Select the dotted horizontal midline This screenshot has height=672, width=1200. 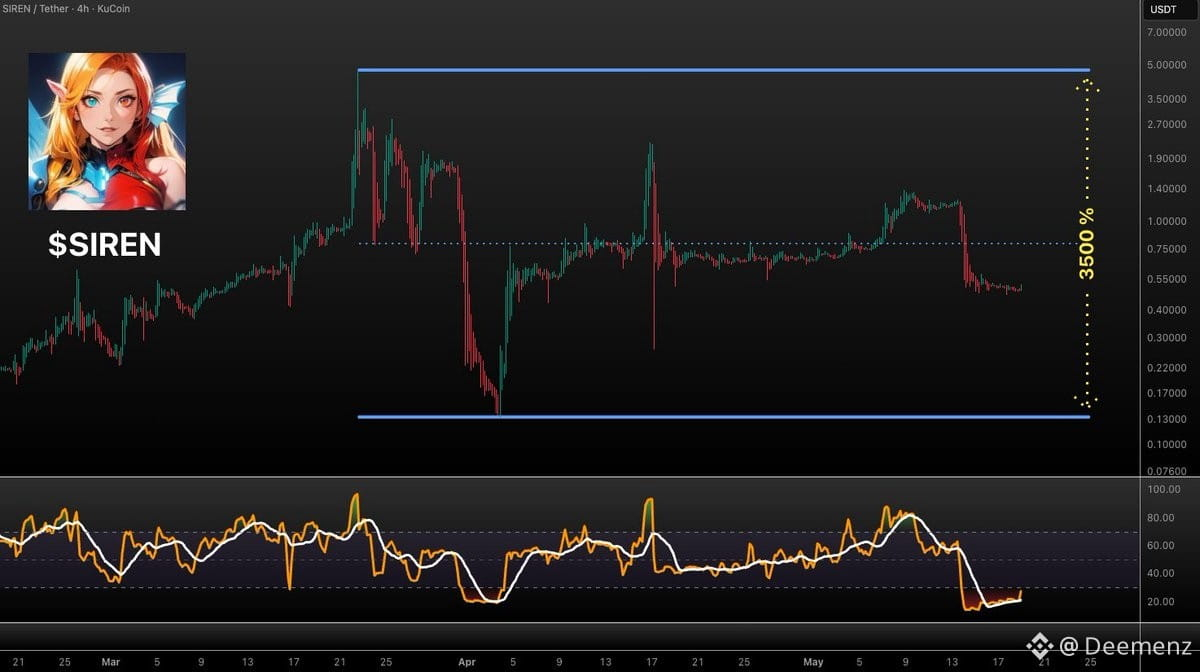723,243
